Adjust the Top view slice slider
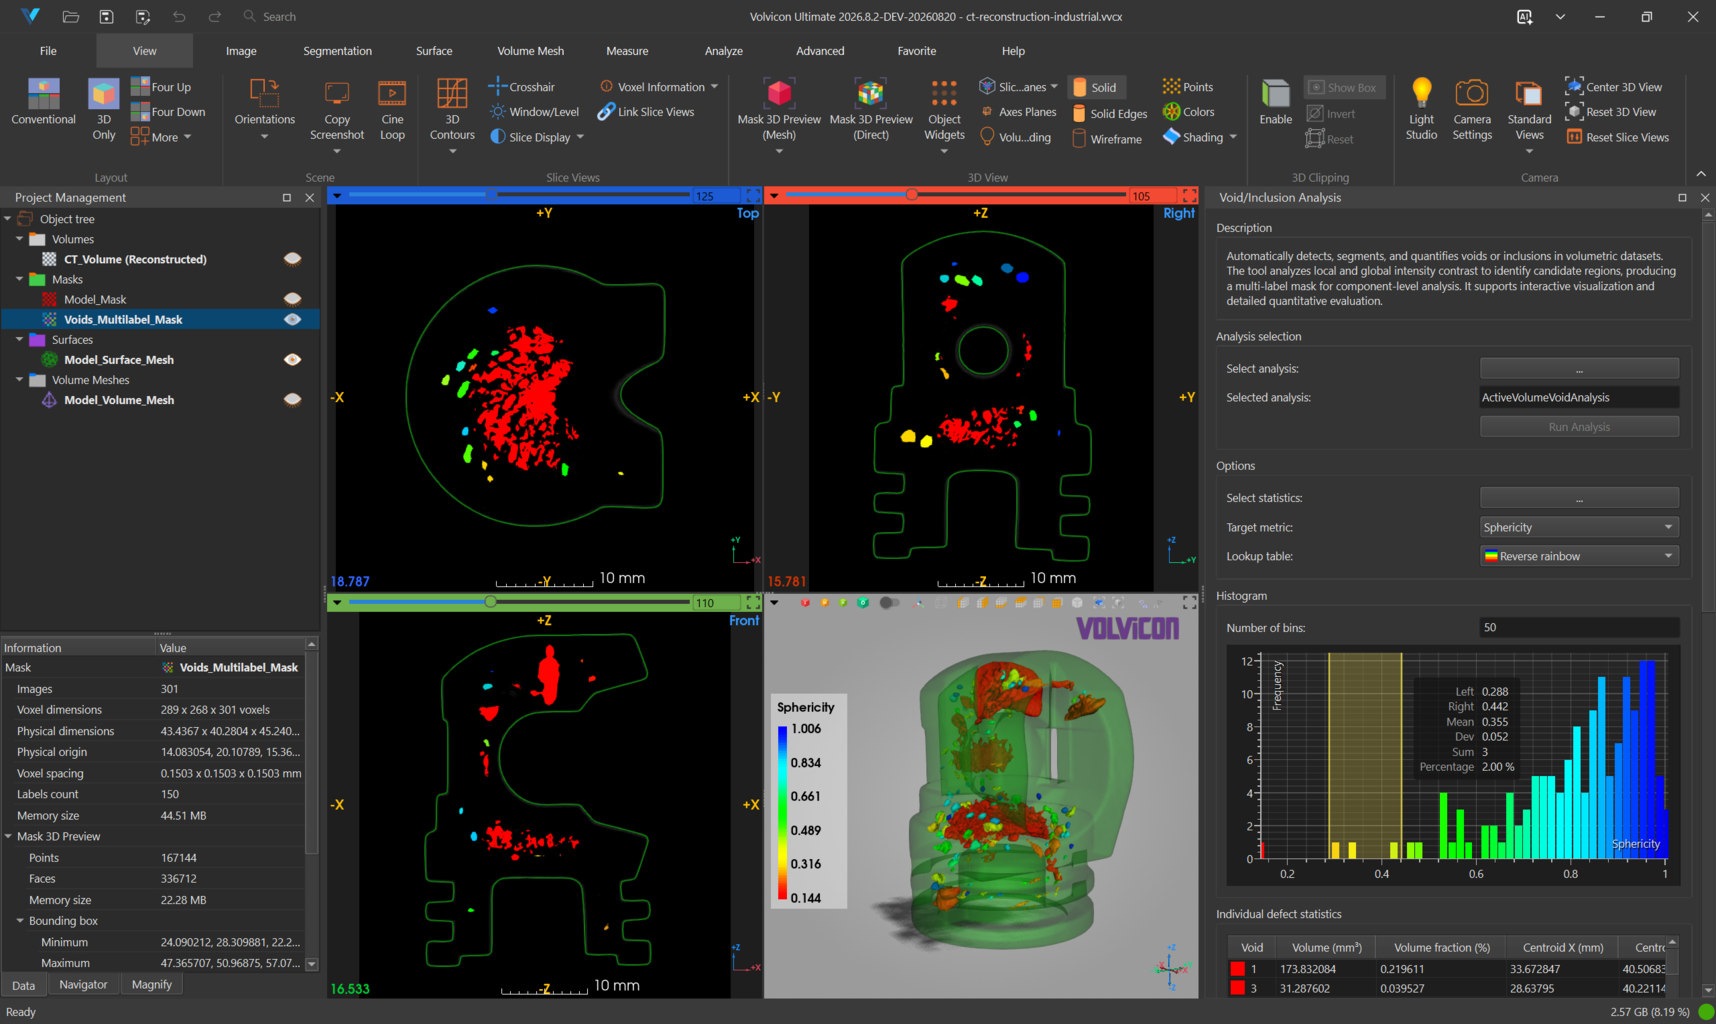Screen dimensions: 1716x1024 pos(518,195)
